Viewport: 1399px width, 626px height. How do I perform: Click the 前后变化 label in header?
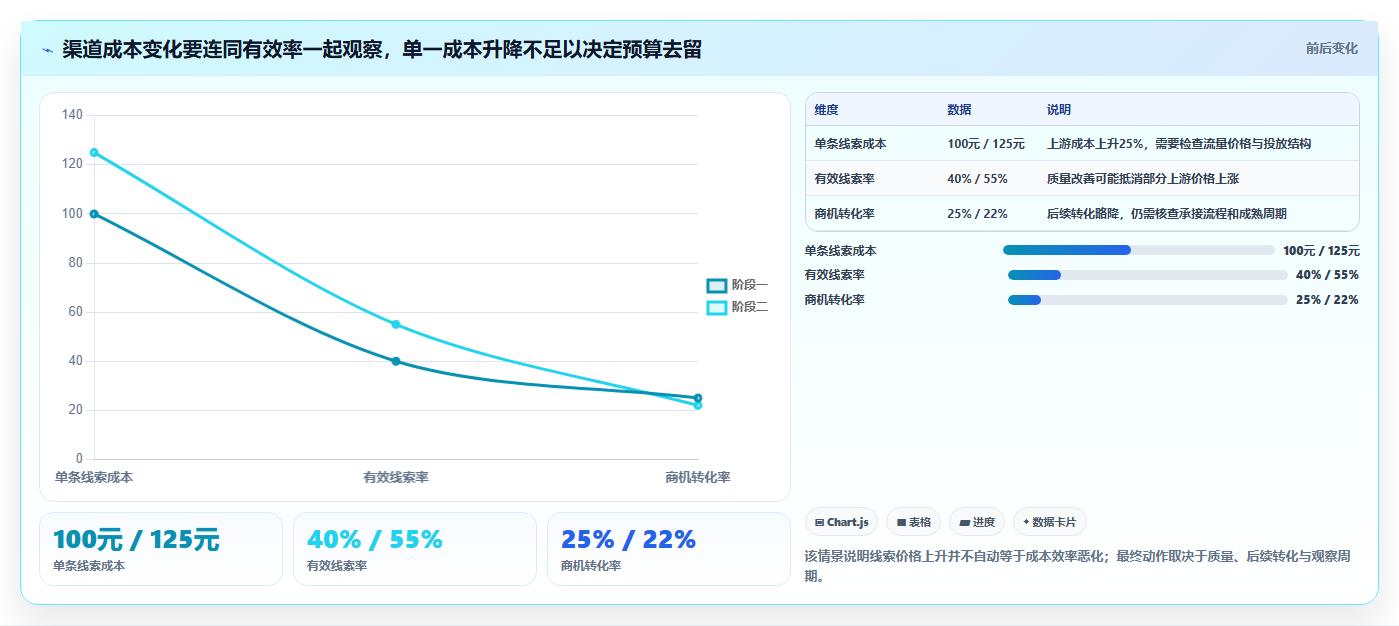(1331, 48)
